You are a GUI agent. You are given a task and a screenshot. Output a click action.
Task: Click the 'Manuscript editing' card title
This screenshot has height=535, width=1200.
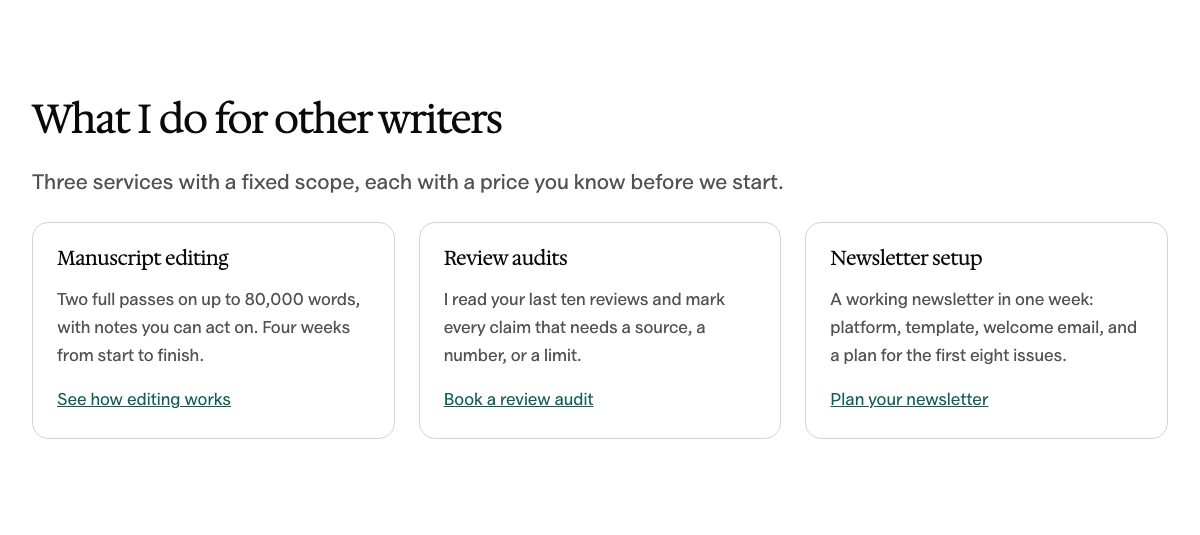coord(143,258)
